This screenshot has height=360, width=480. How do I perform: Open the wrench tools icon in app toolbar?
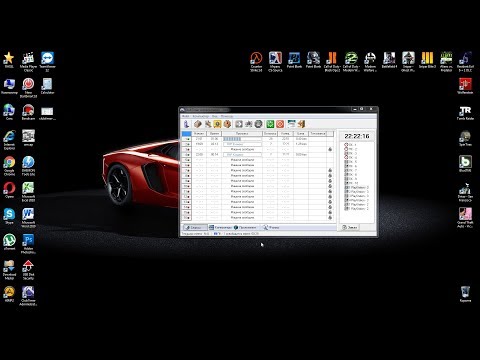[208, 124]
